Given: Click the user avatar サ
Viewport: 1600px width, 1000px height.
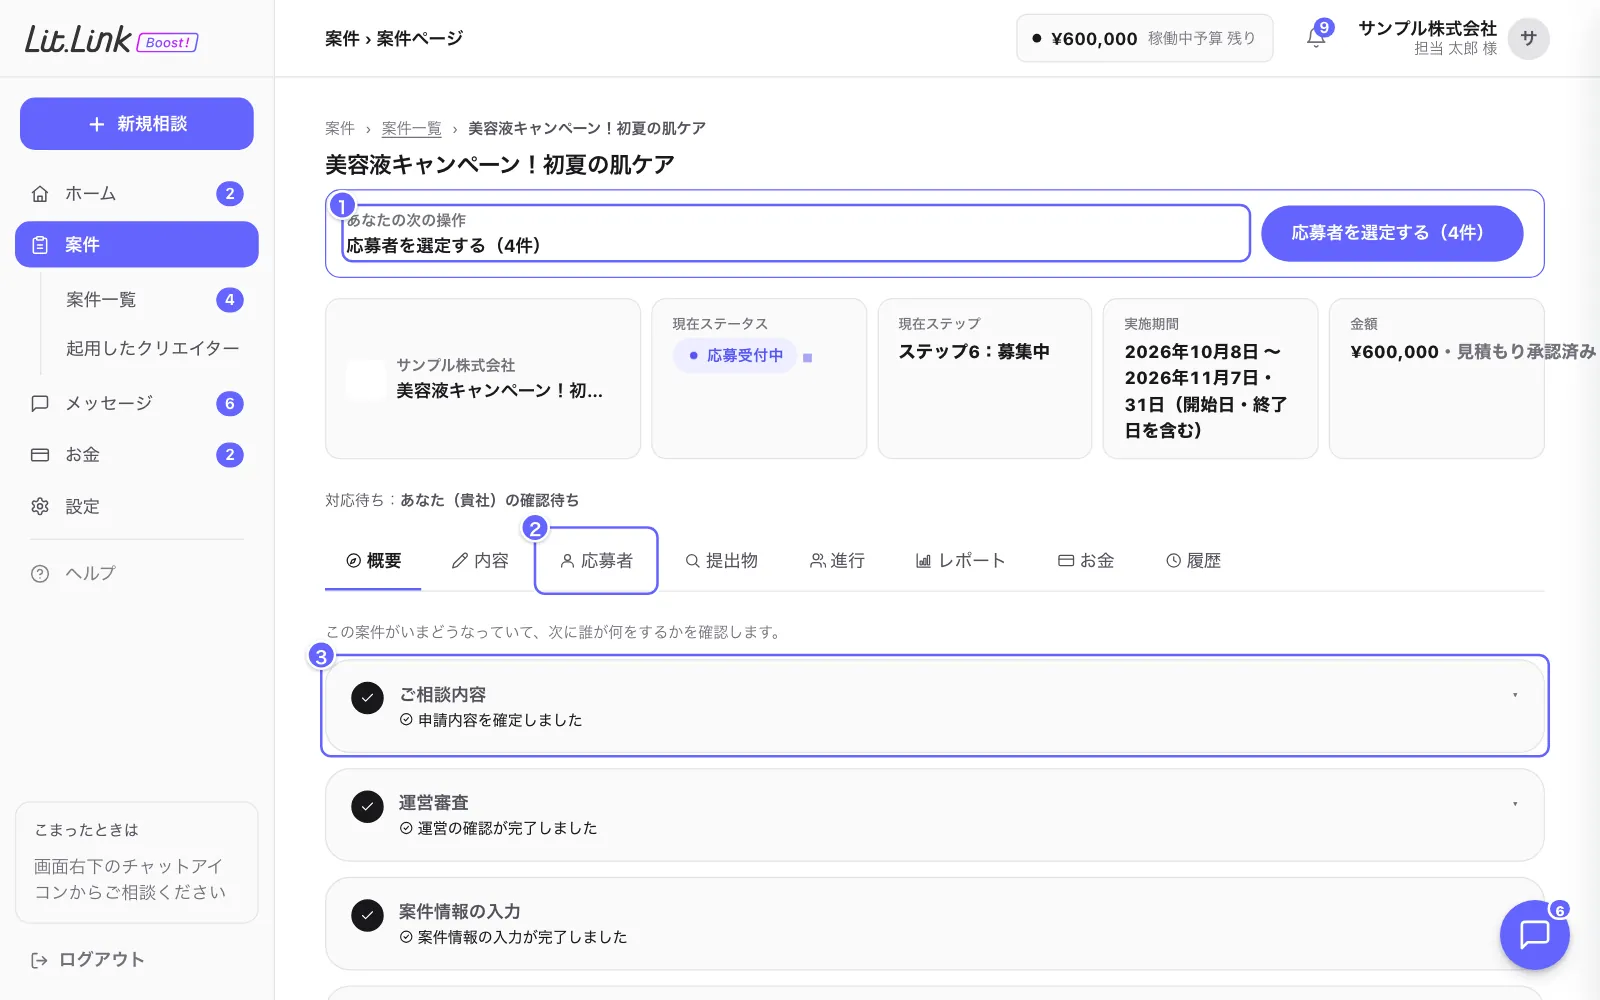Looking at the screenshot, I should click(1528, 39).
